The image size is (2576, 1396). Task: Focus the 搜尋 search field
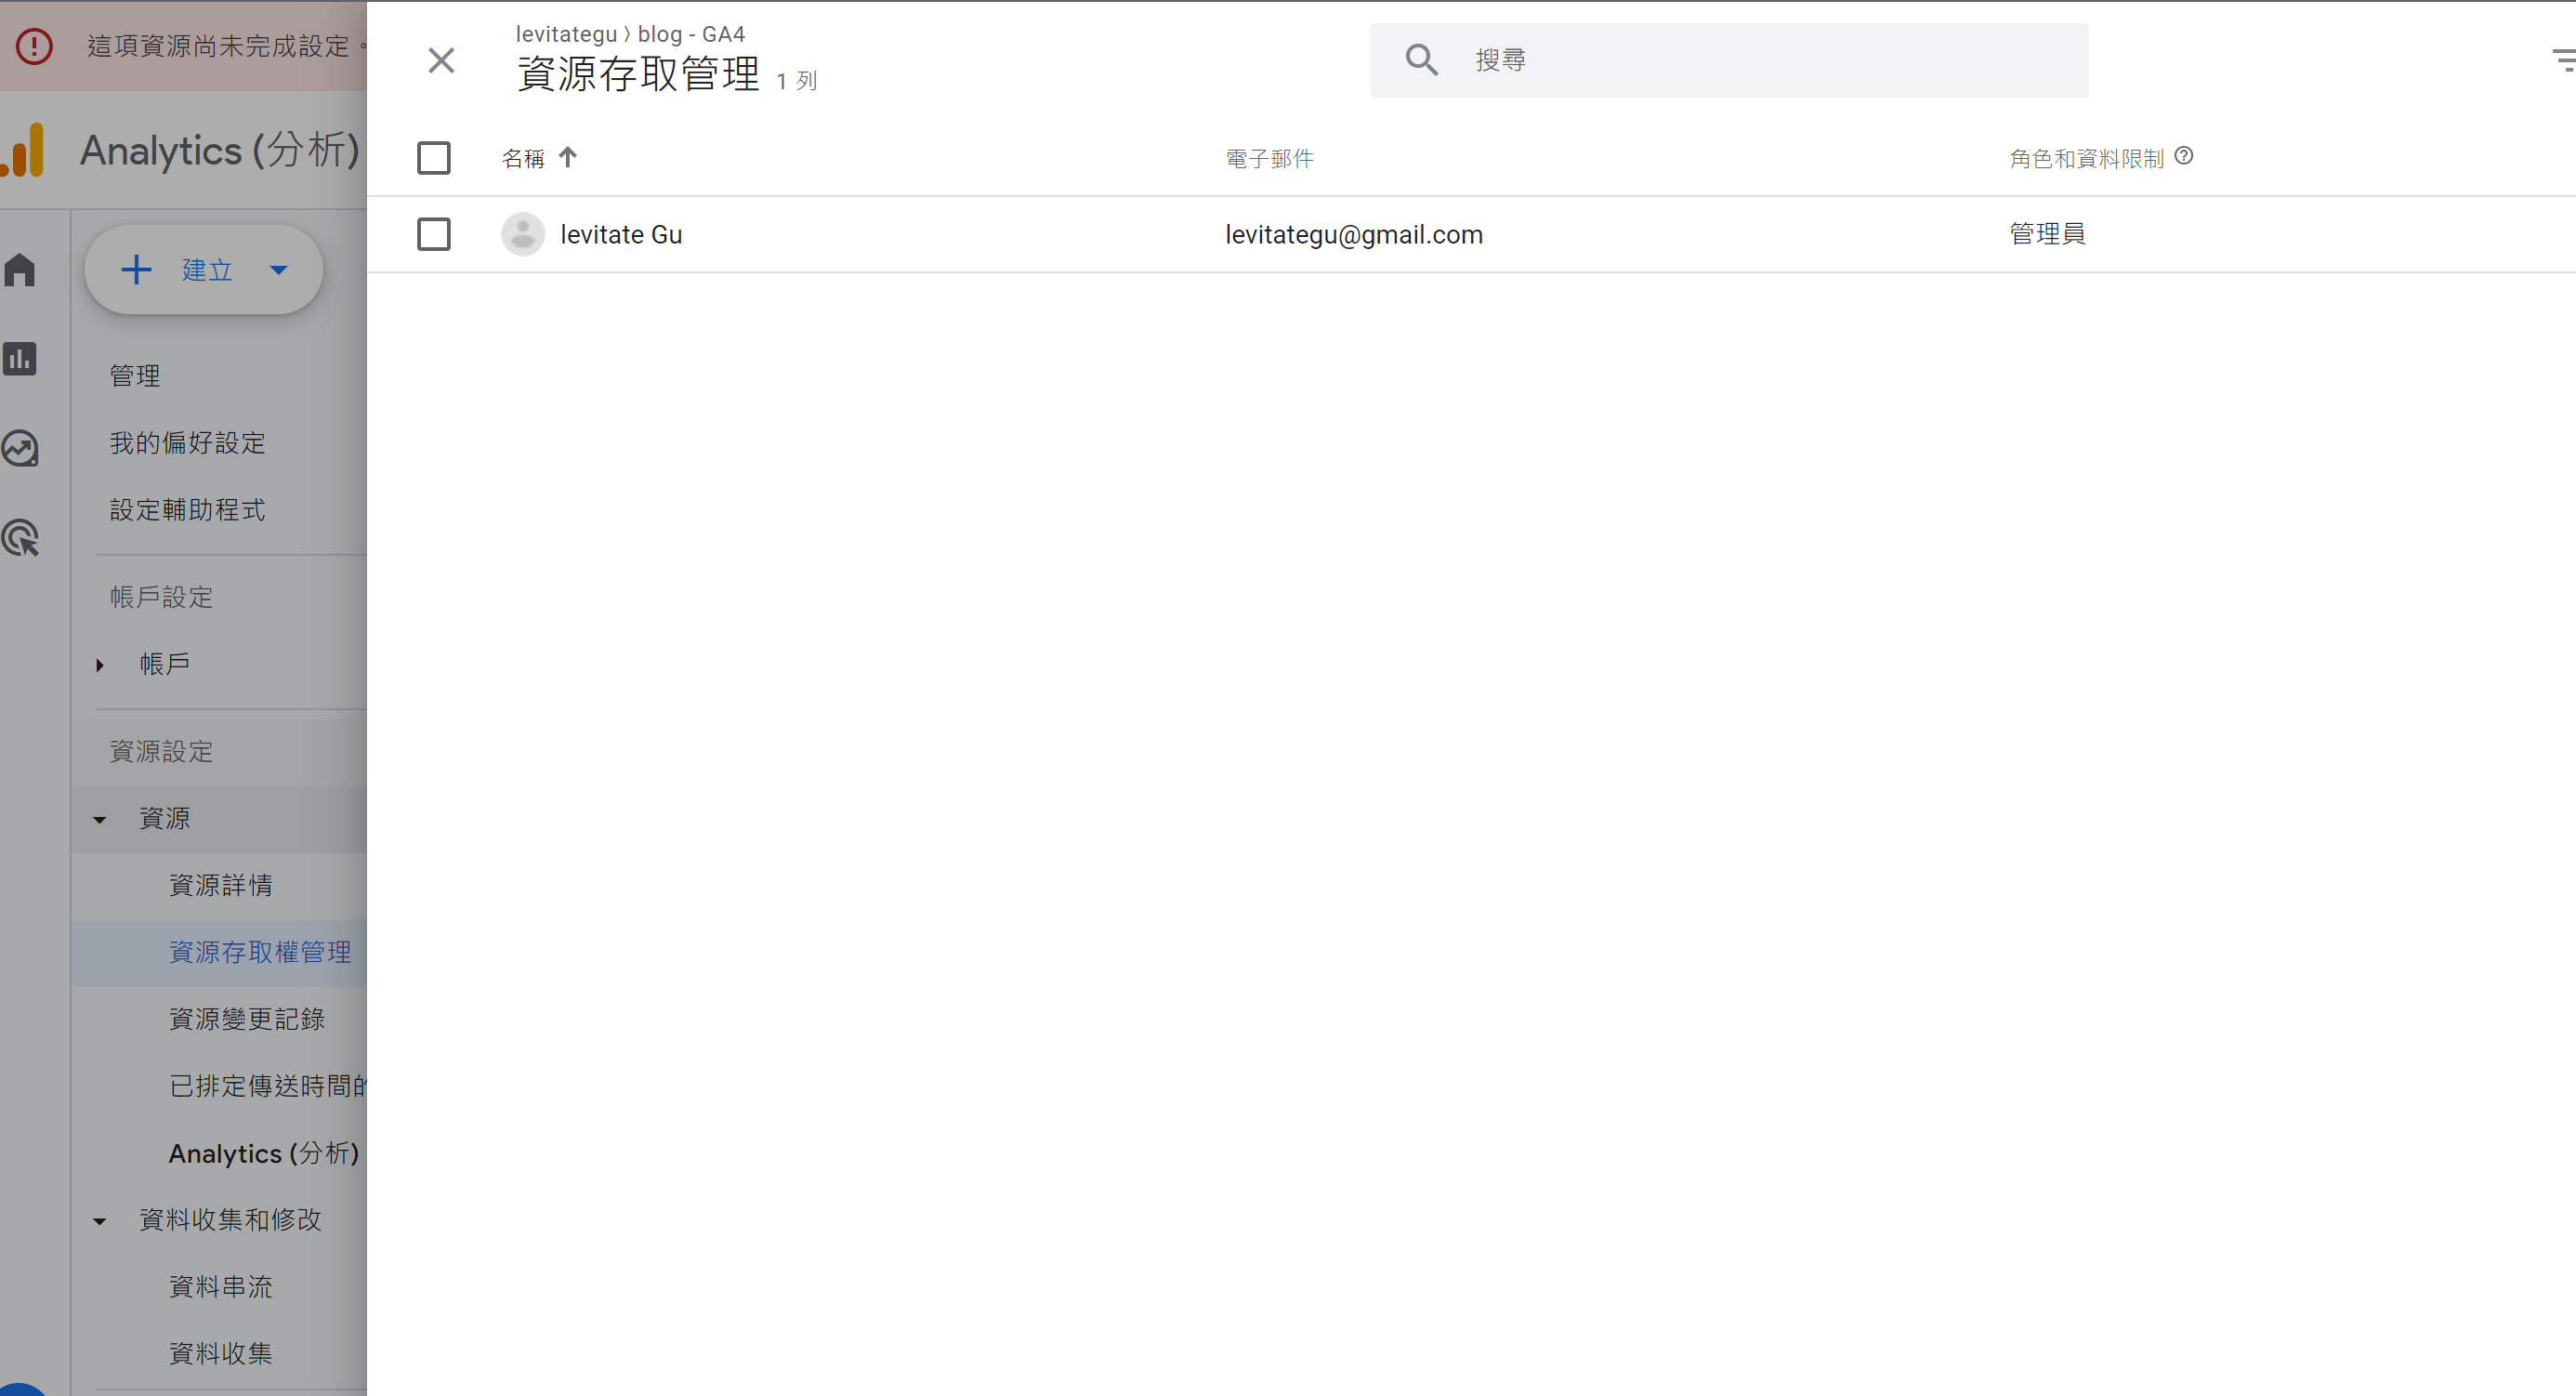point(1729,60)
